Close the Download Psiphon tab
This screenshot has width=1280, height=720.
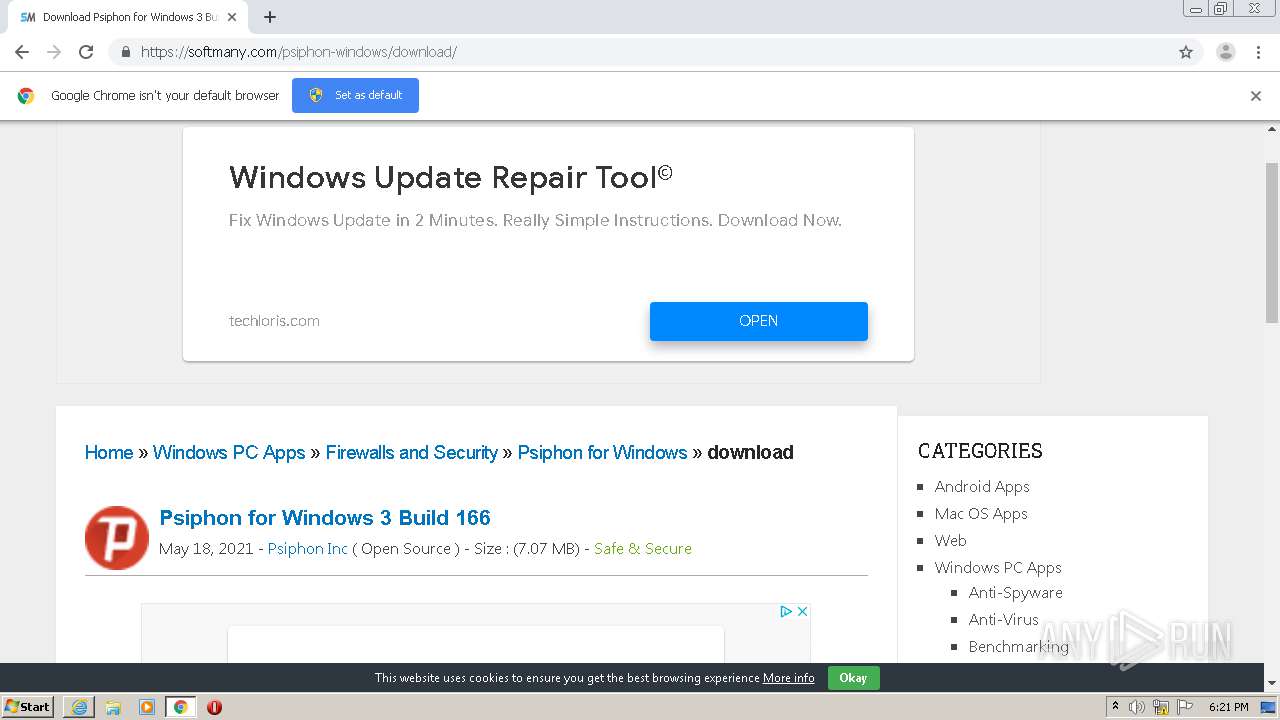(233, 17)
